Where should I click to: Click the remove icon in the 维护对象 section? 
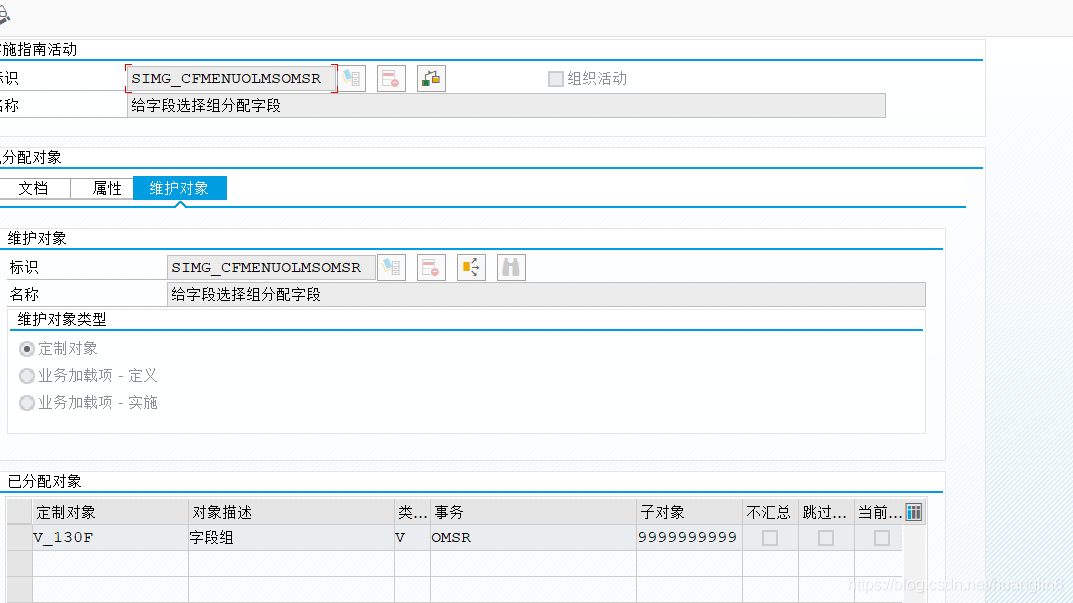pos(431,267)
